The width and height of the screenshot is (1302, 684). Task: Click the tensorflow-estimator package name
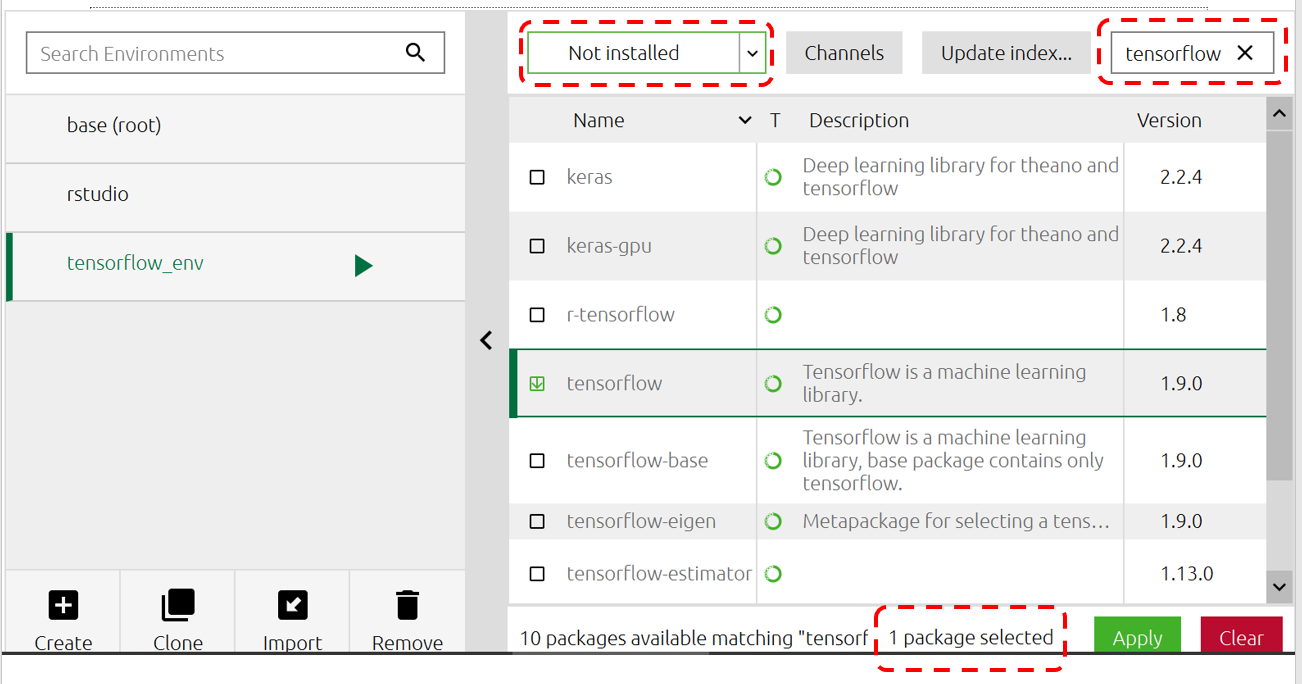click(659, 574)
